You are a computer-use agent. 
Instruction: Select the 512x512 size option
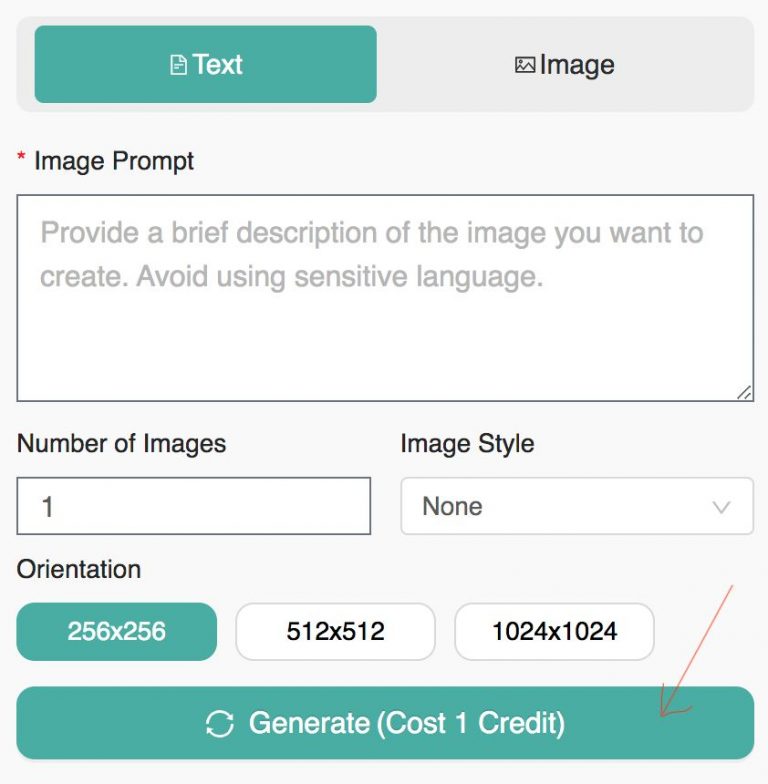point(336,632)
